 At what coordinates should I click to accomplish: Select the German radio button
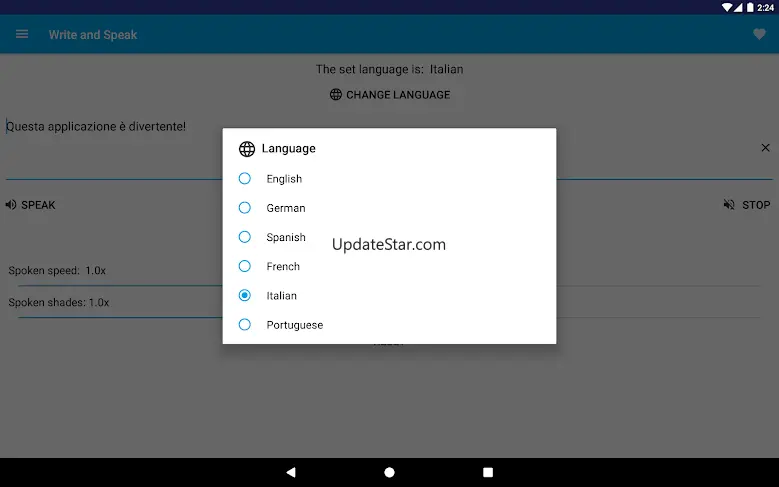[244, 208]
